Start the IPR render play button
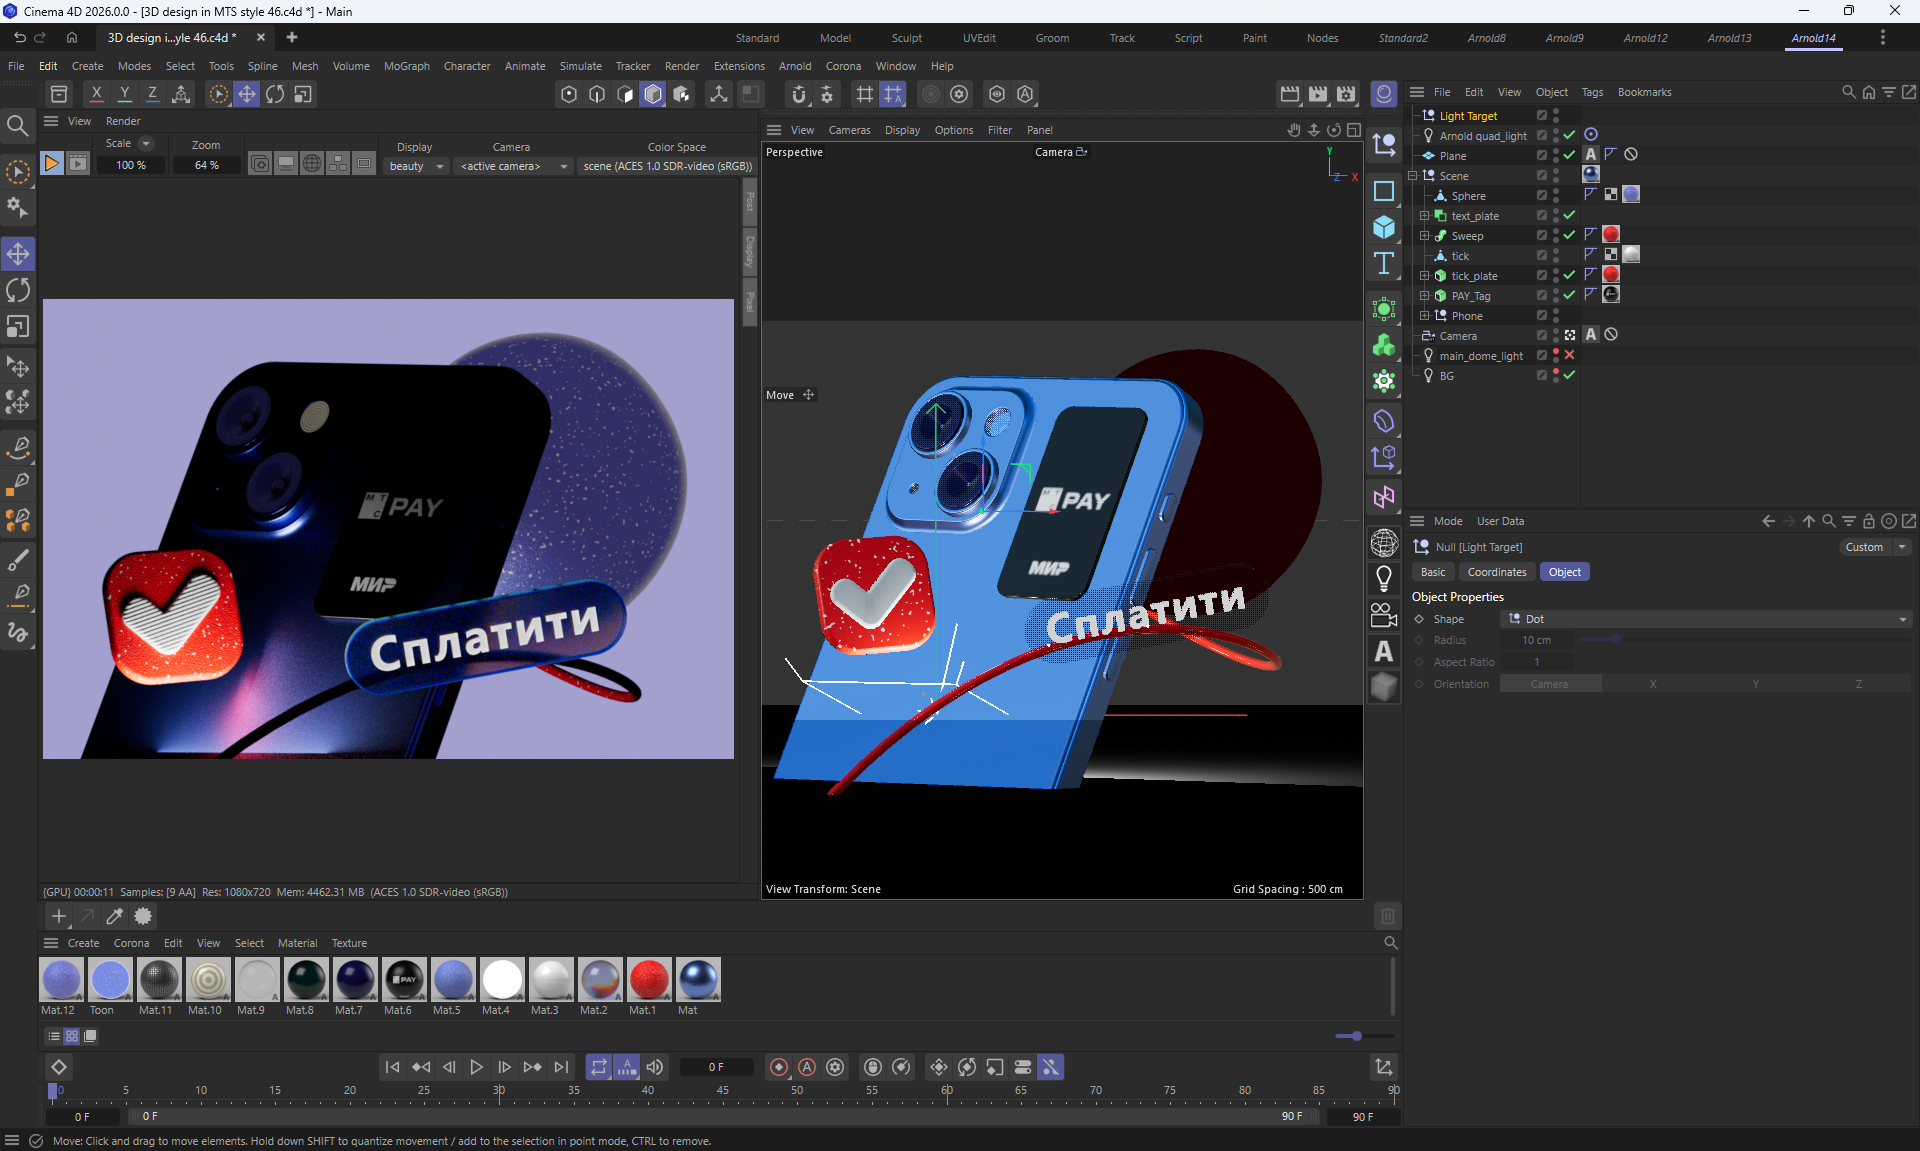 point(52,163)
